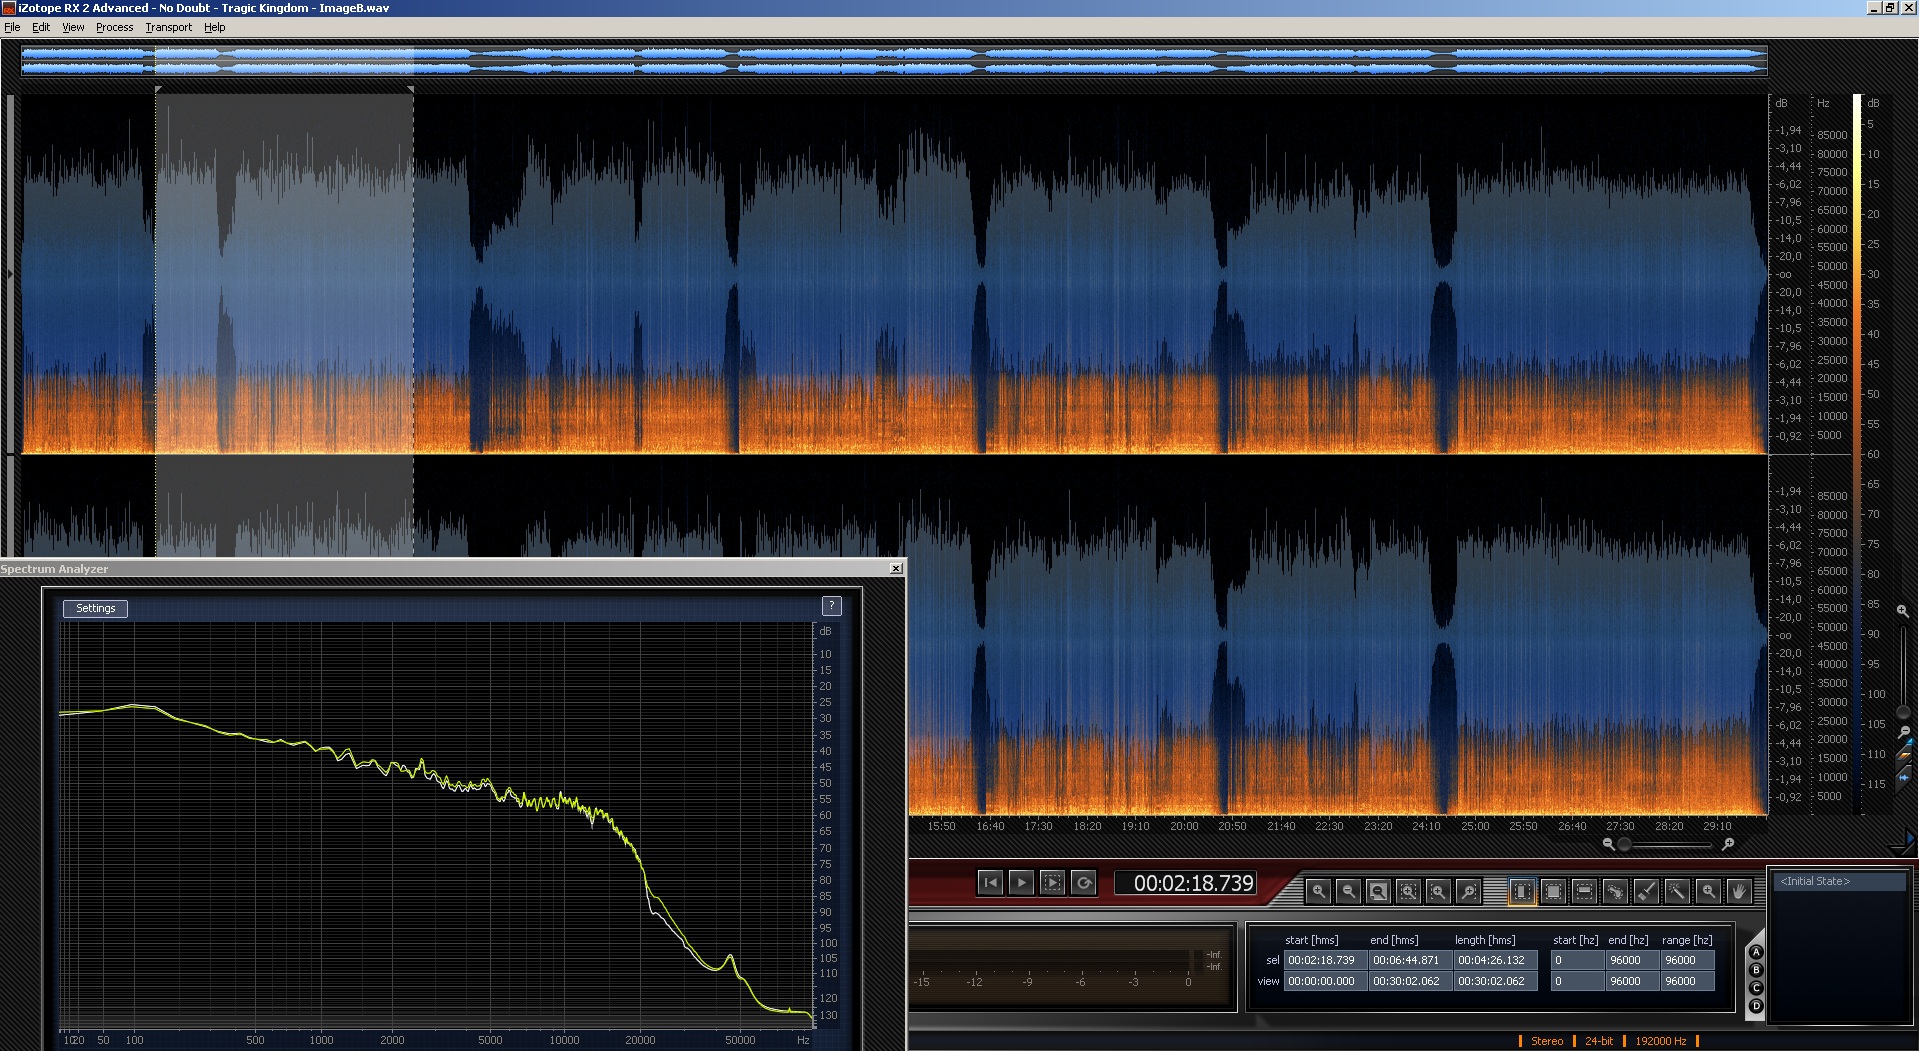Choose the brush selection tool

(x=1646, y=891)
